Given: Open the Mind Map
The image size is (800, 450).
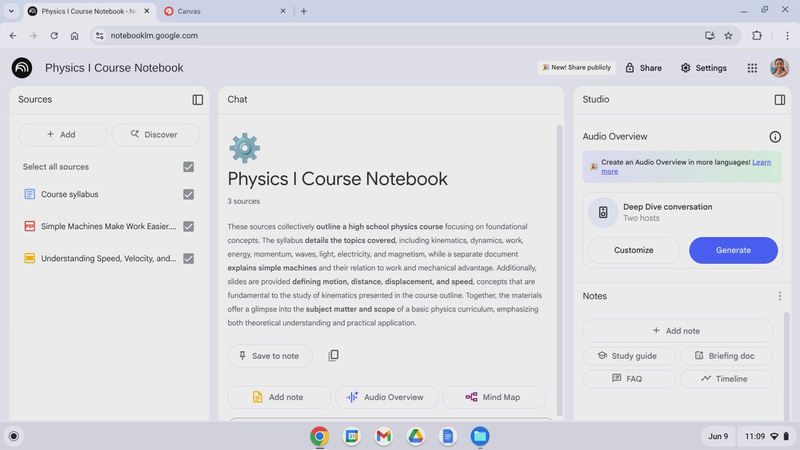Looking at the screenshot, I should 494,397.
